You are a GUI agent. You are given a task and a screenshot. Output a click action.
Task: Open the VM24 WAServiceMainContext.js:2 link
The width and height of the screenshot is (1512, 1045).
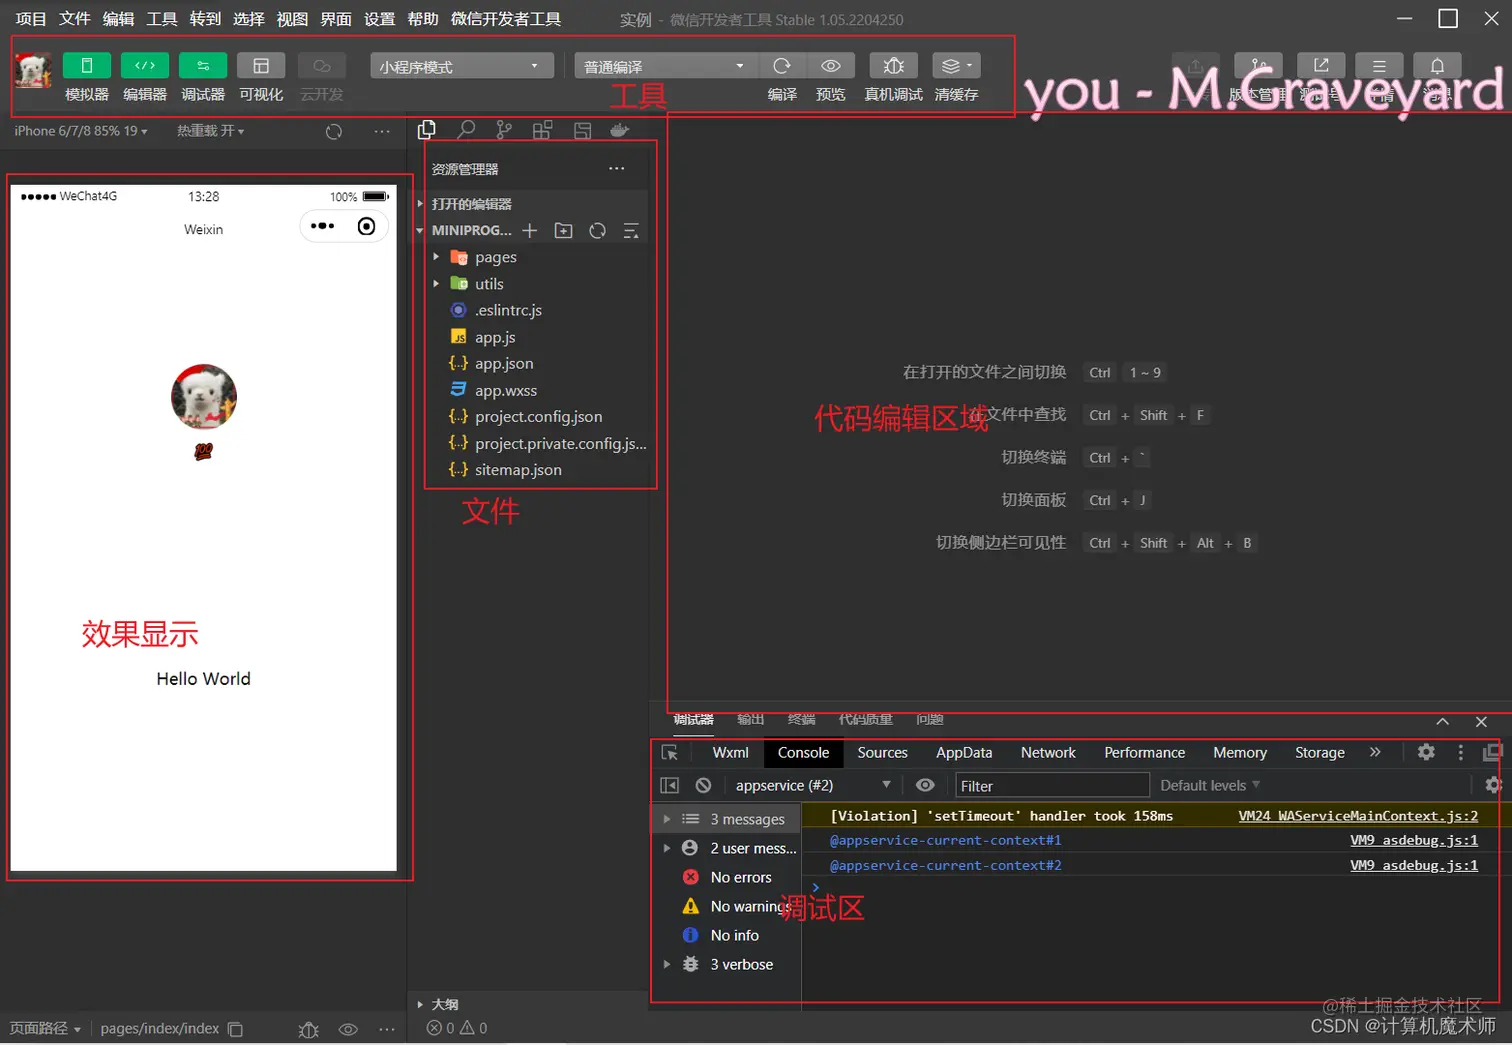pos(1358,816)
